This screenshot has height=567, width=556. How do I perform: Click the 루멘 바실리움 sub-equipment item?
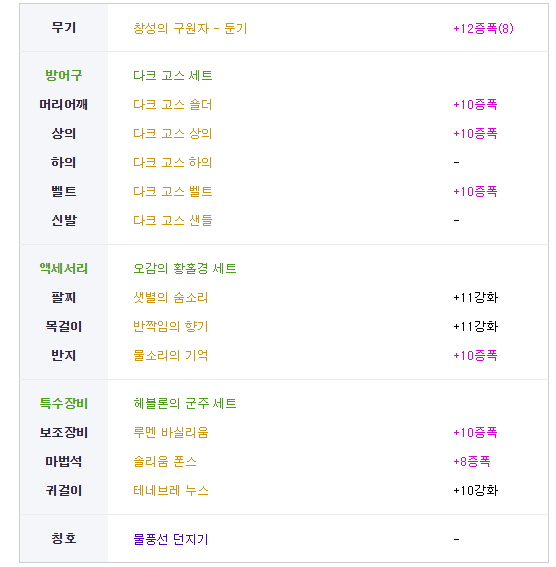(171, 432)
